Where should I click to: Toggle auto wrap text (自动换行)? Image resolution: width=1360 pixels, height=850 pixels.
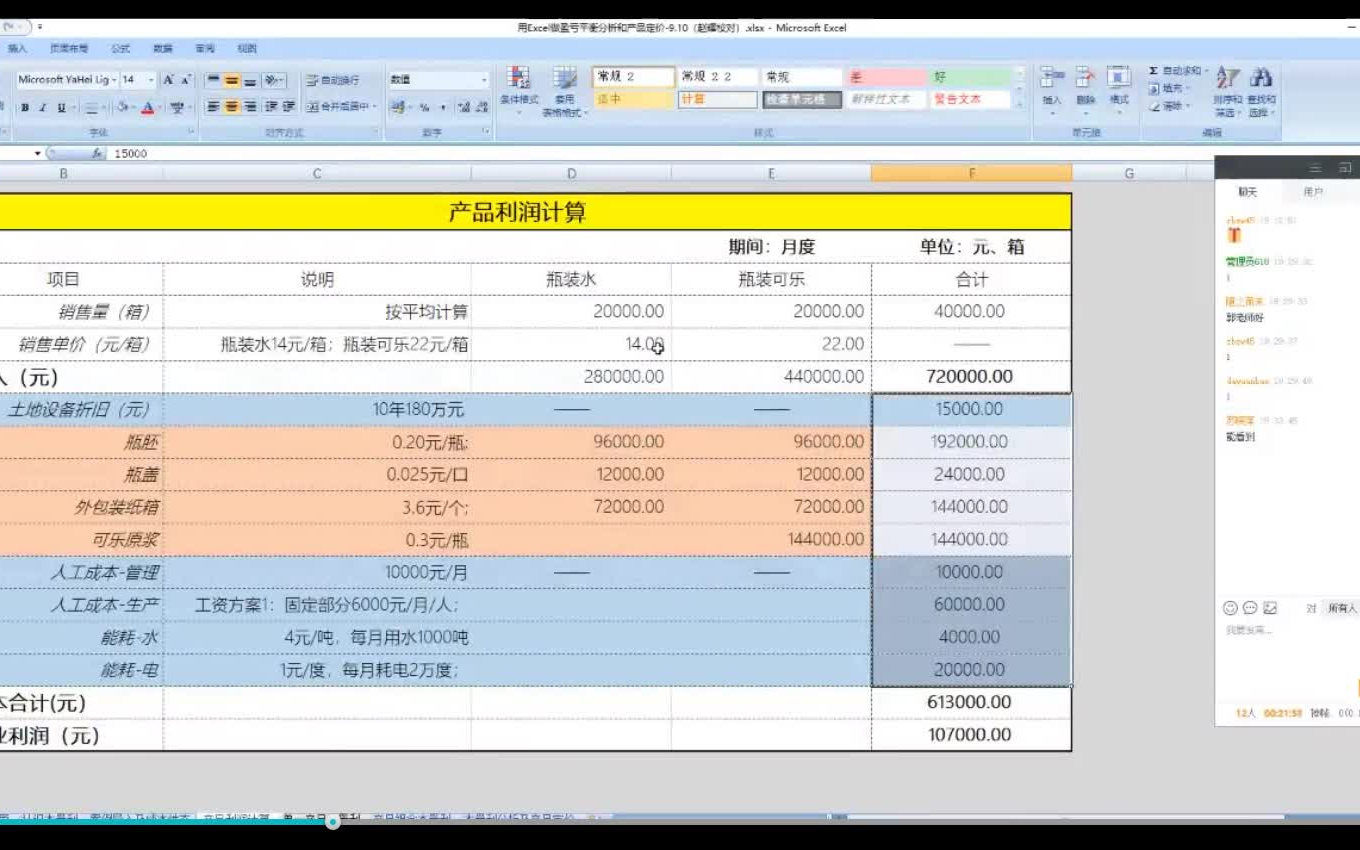(333, 80)
